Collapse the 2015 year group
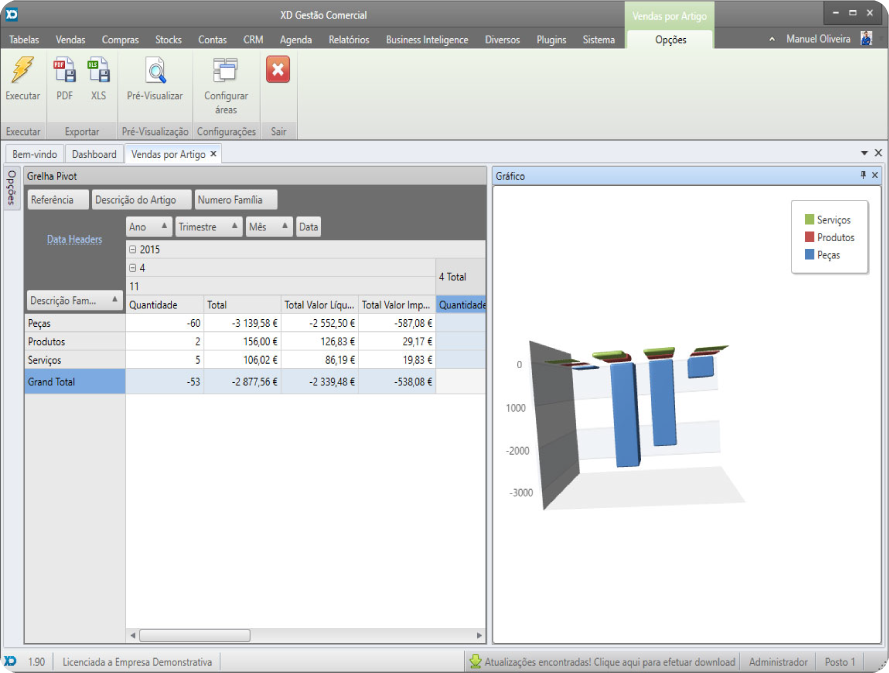This screenshot has width=889, height=673. 133,250
